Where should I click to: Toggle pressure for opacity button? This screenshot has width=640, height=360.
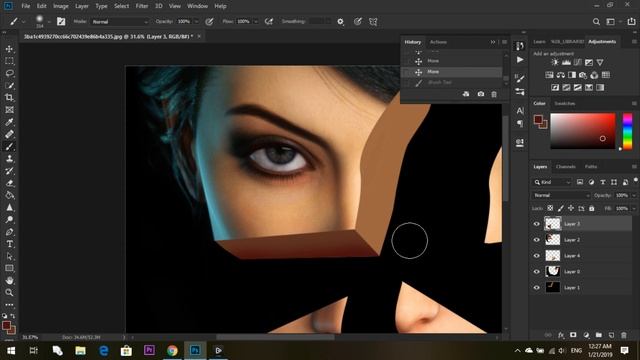pyautogui.click(x=209, y=22)
